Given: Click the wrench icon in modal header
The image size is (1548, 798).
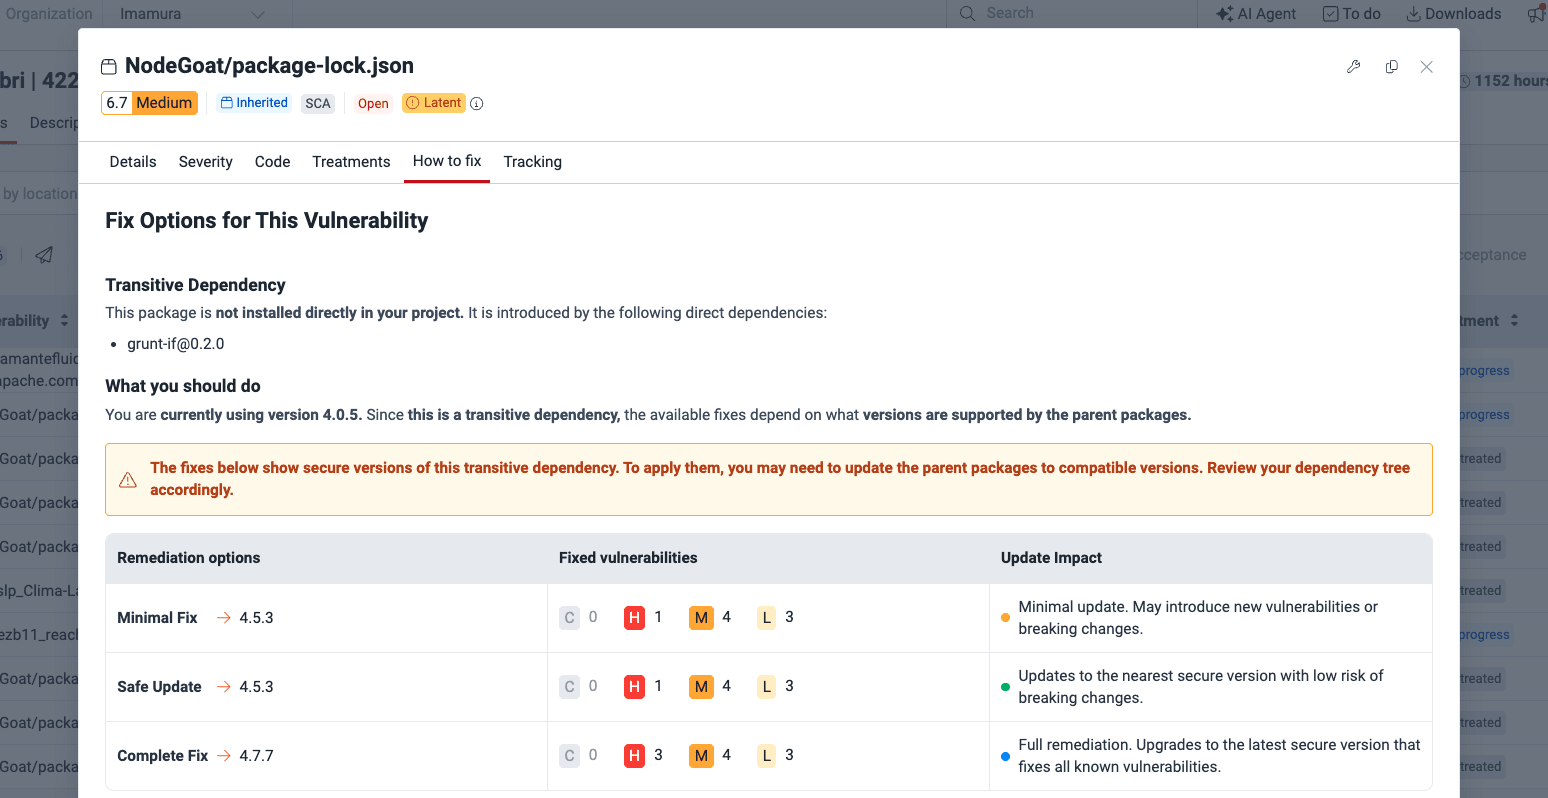Looking at the screenshot, I should [x=1354, y=67].
